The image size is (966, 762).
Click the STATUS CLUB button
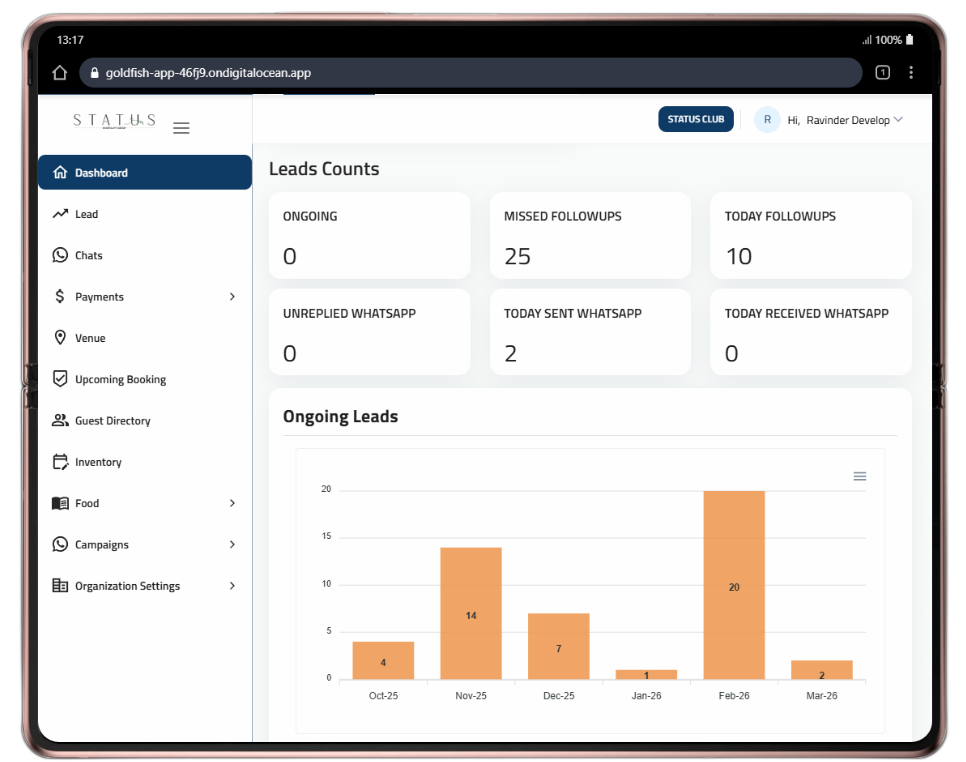[x=695, y=118]
